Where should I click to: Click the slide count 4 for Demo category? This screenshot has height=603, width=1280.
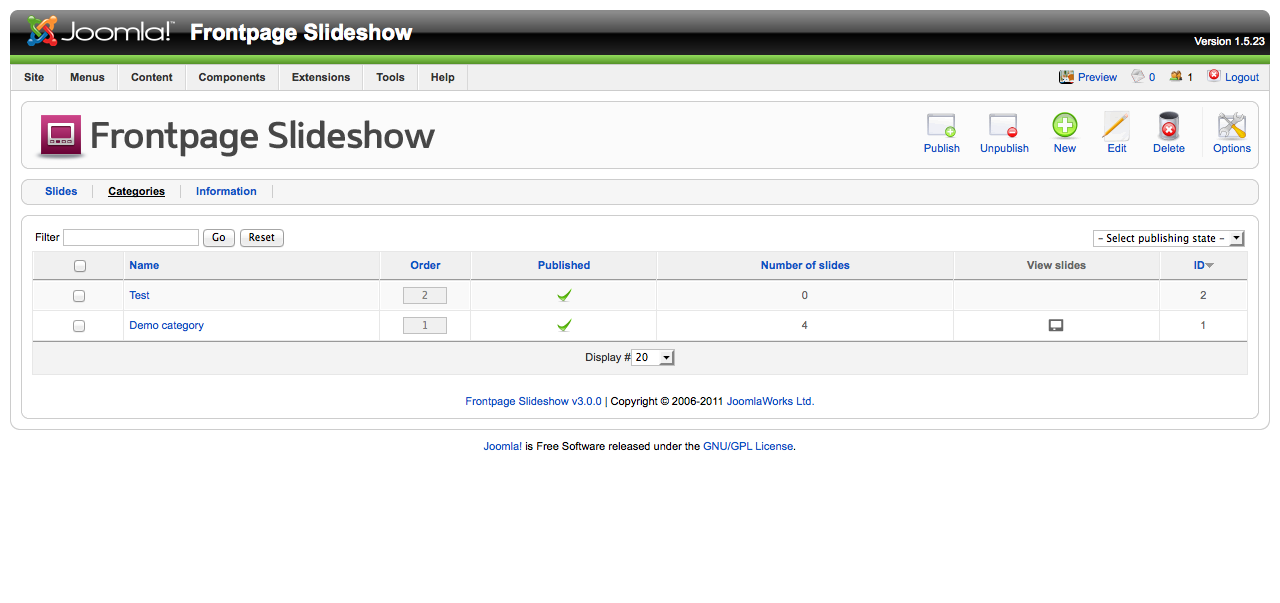(x=805, y=325)
